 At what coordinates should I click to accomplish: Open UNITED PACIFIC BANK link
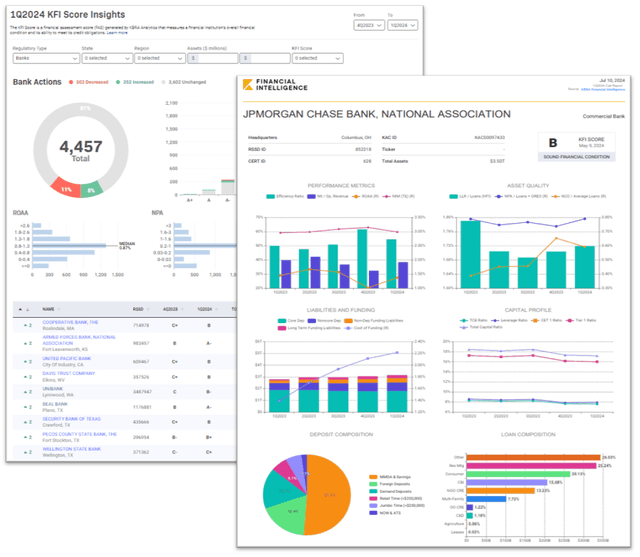(x=67, y=359)
